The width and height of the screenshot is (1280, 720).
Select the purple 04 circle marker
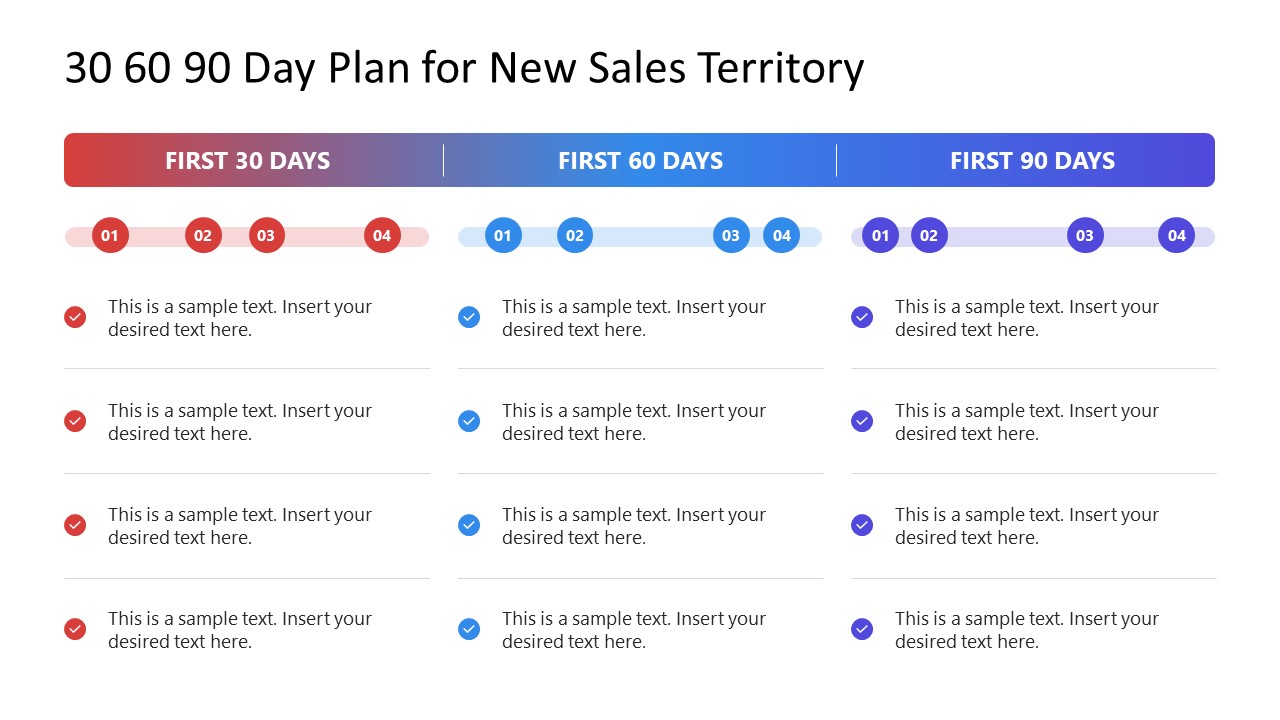click(x=1176, y=236)
